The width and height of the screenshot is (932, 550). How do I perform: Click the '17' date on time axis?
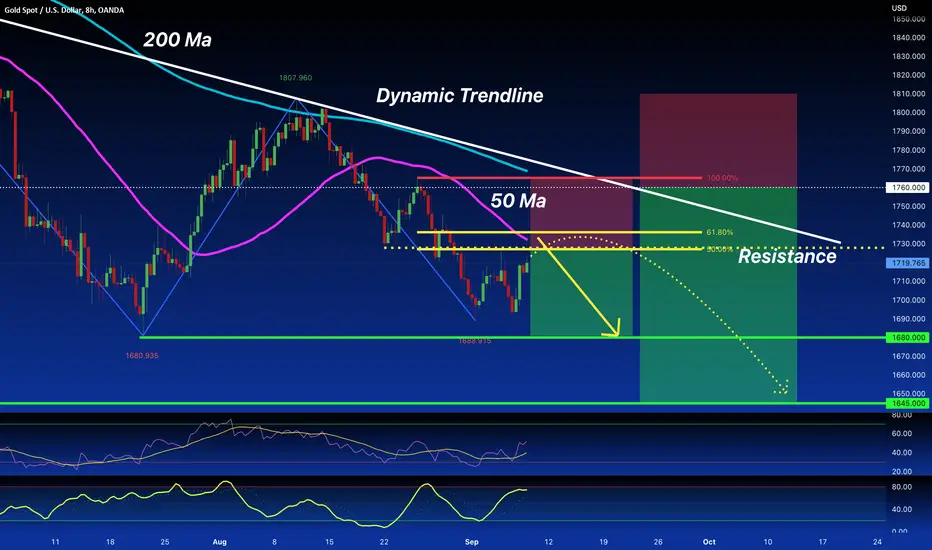point(823,542)
